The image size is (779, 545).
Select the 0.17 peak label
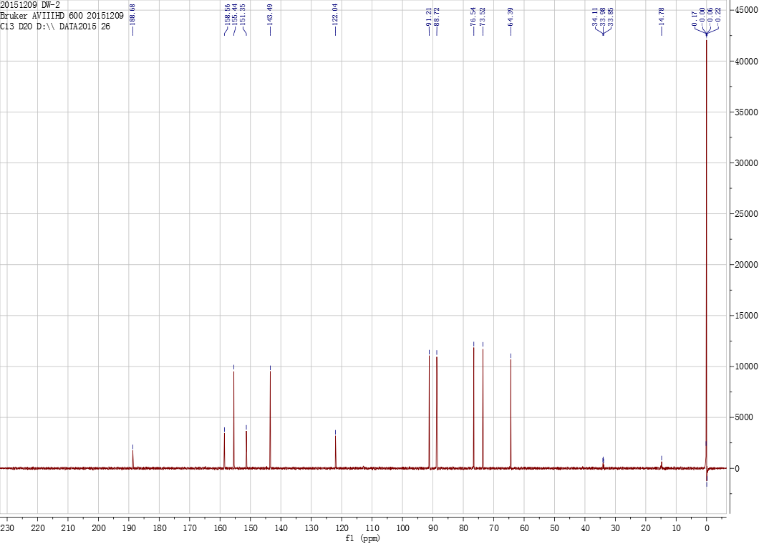tap(695, 18)
